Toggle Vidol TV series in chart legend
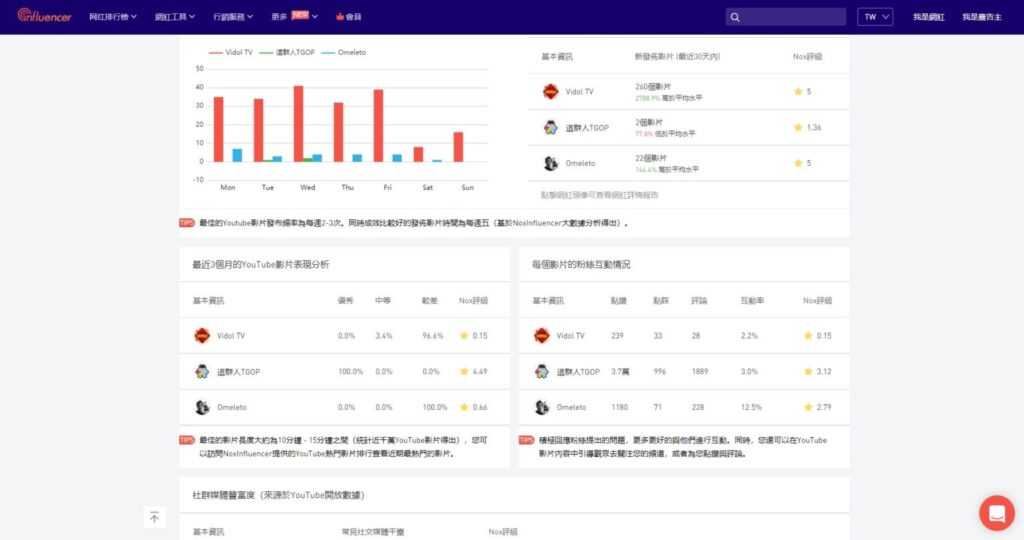1024x540 pixels. (x=231, y=52)
